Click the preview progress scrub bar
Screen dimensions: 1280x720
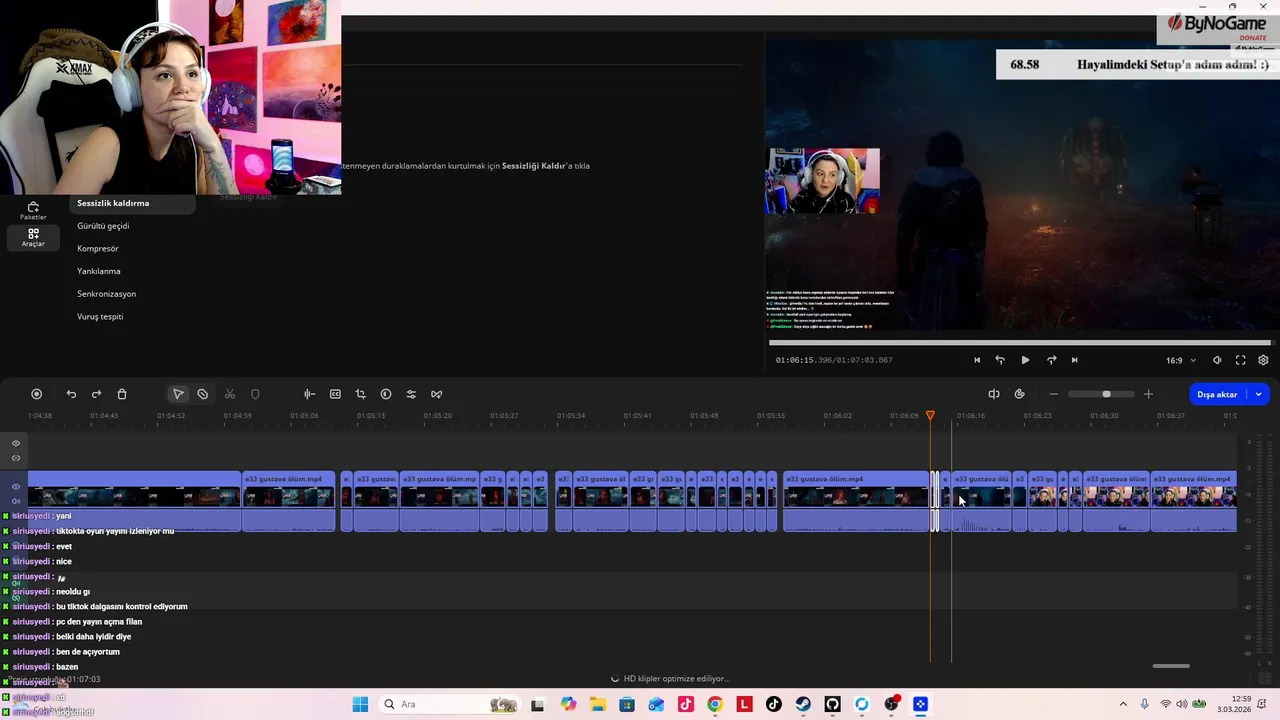click(x=1019, y=342)
